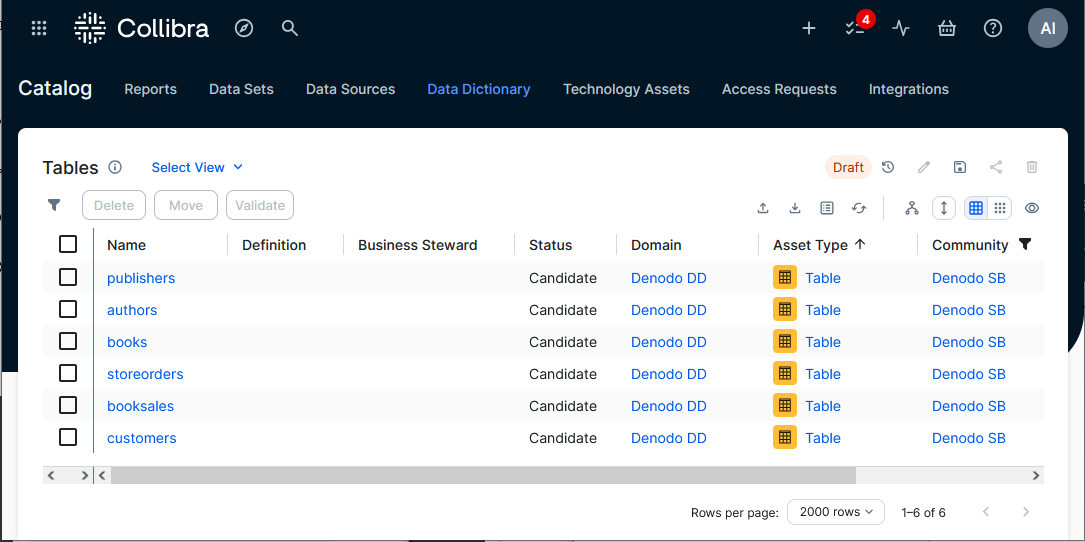
Task: Check the publishers row checkbox
Action: (x=68, y=277)
